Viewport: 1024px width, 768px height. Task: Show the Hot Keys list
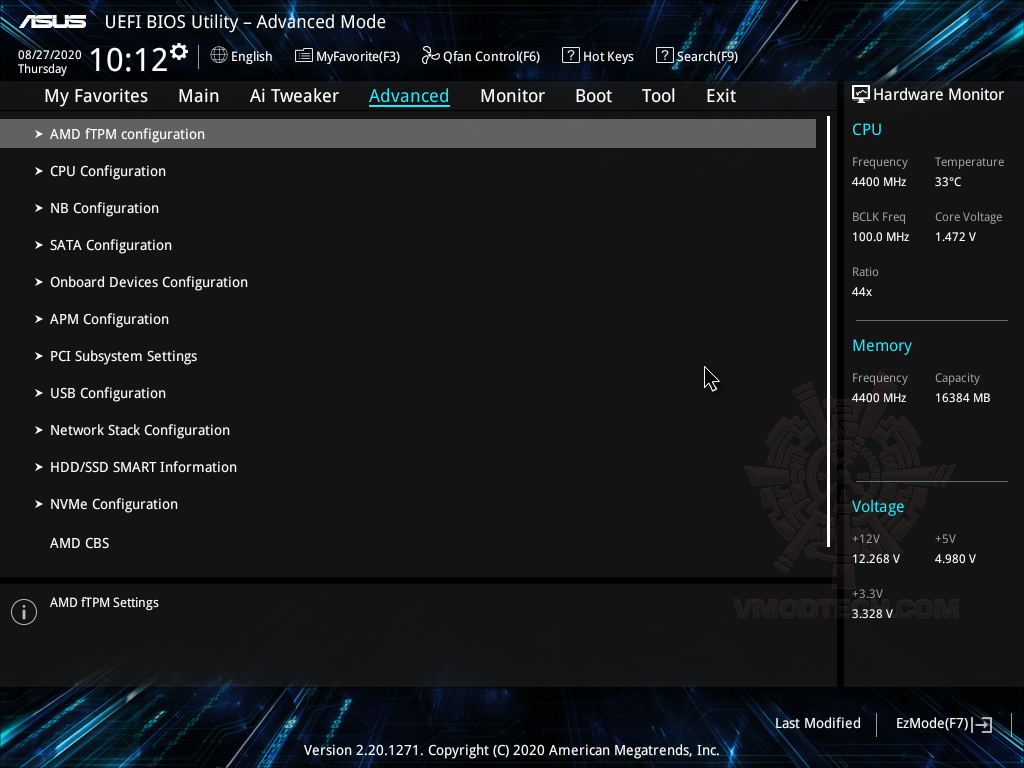(598, 56)
